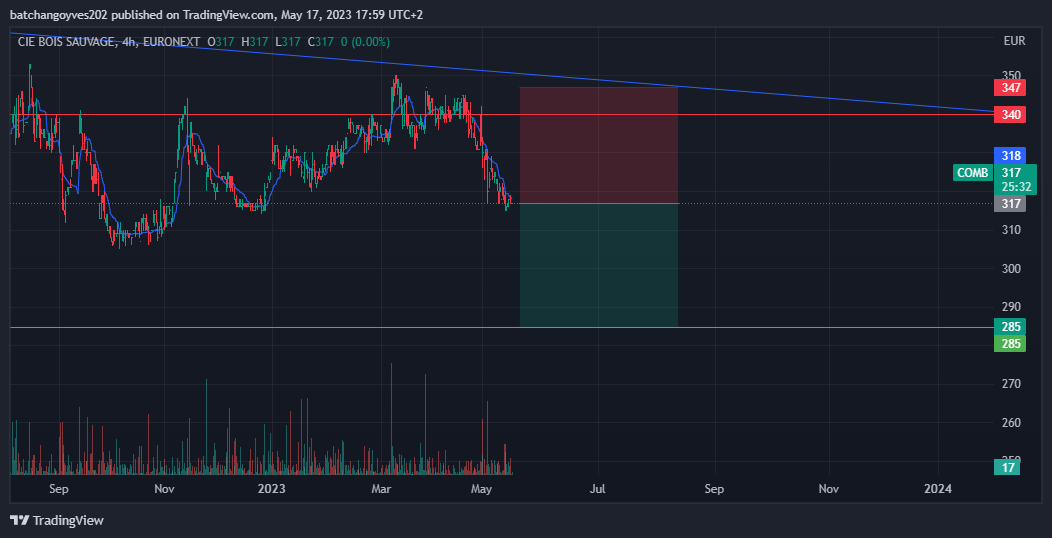Select the CIE BOIS SAUVAGE symbol title
Viewport: 1052px width, 538px height.
point(66,42)
